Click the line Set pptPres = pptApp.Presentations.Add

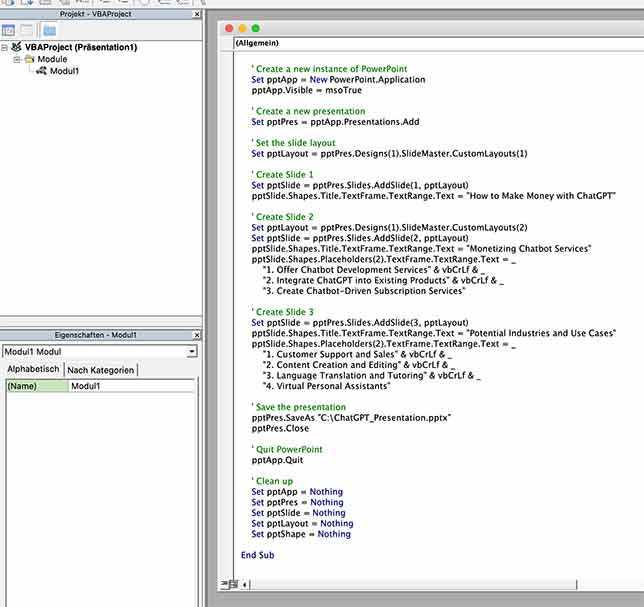coord(335,122)
